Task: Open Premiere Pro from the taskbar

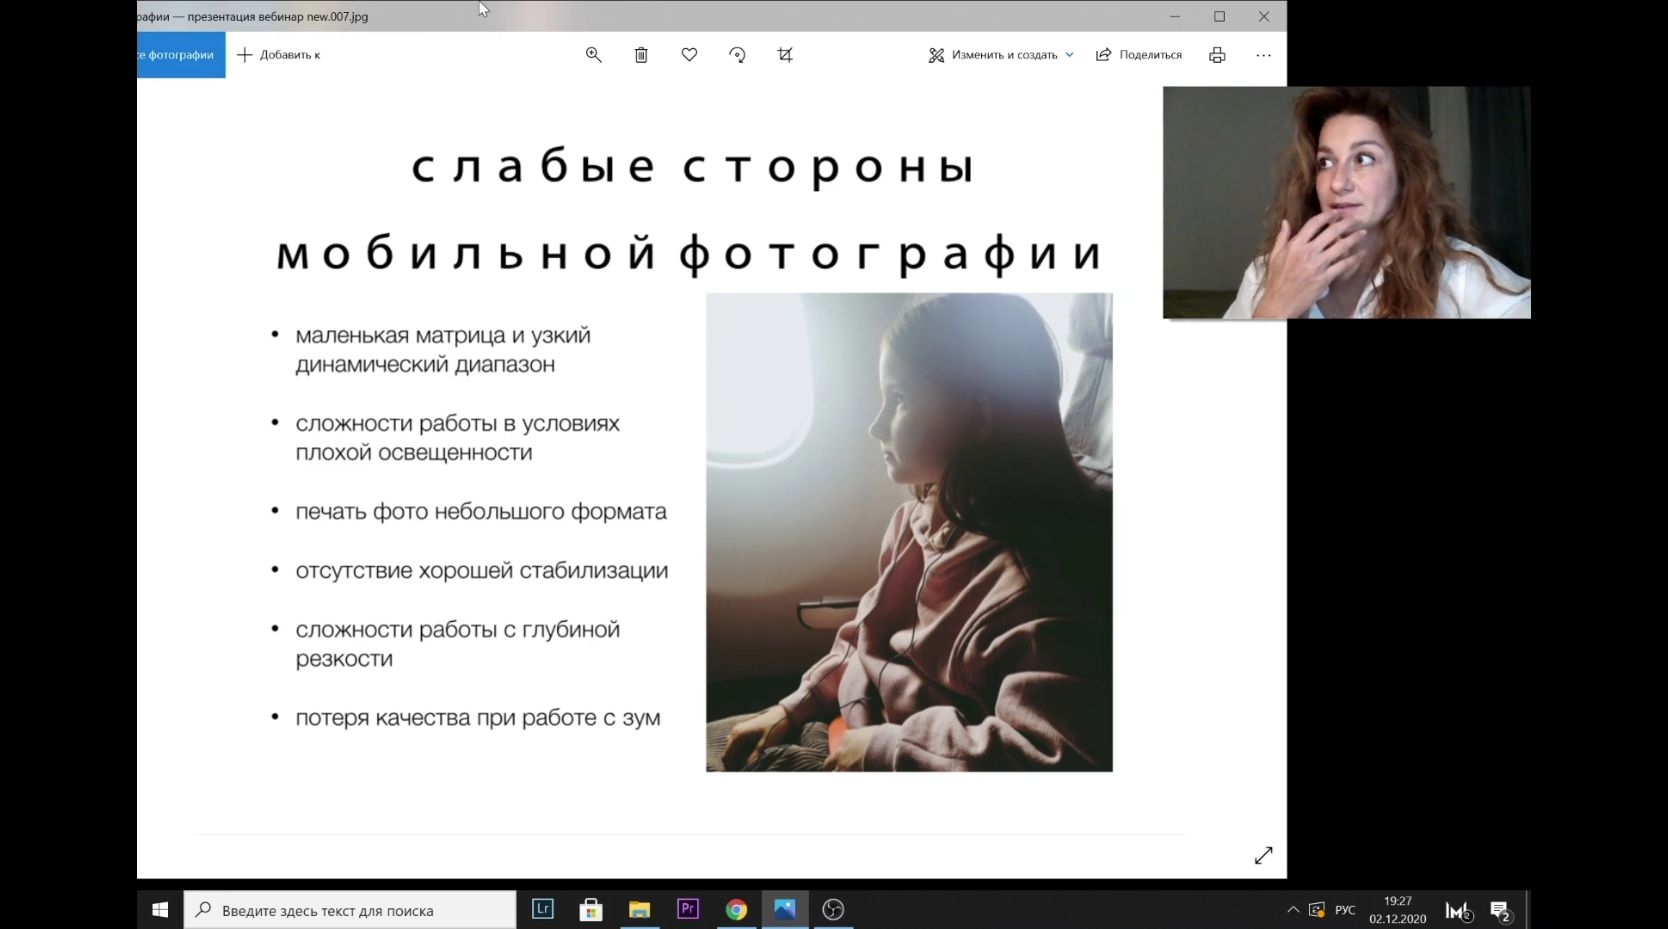Action: [688, 909]
